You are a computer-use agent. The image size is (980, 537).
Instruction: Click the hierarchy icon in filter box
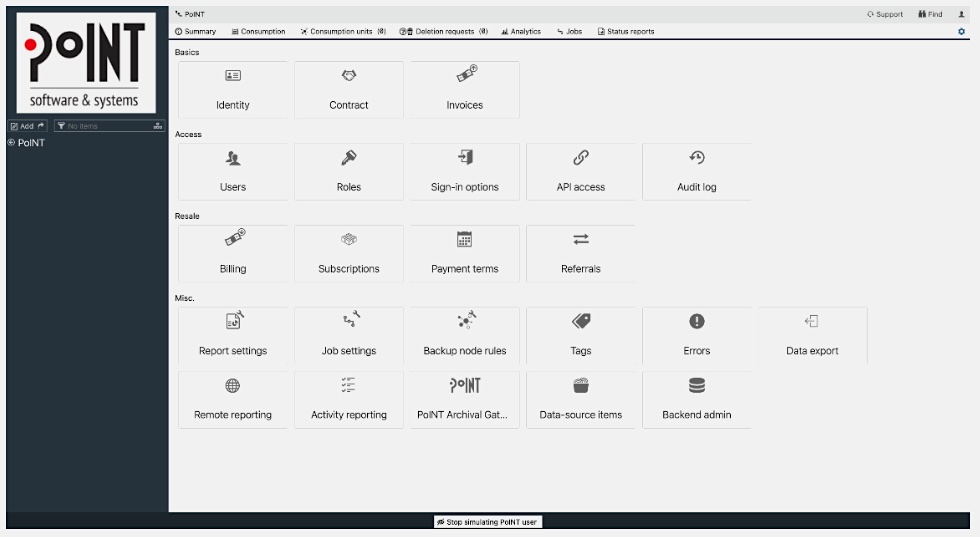pos(158,126)
